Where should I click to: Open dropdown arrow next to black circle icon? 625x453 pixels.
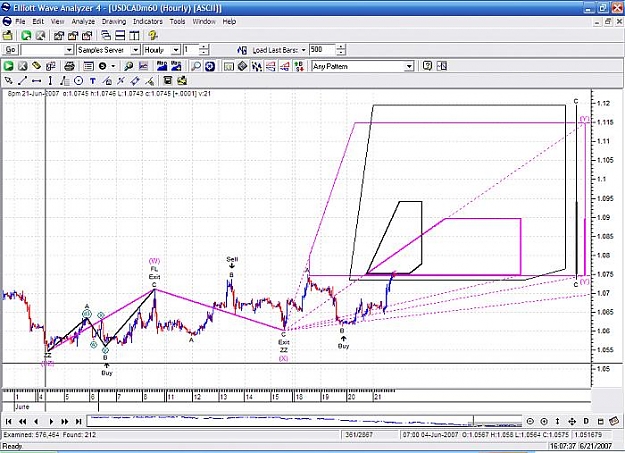point(114,66)
